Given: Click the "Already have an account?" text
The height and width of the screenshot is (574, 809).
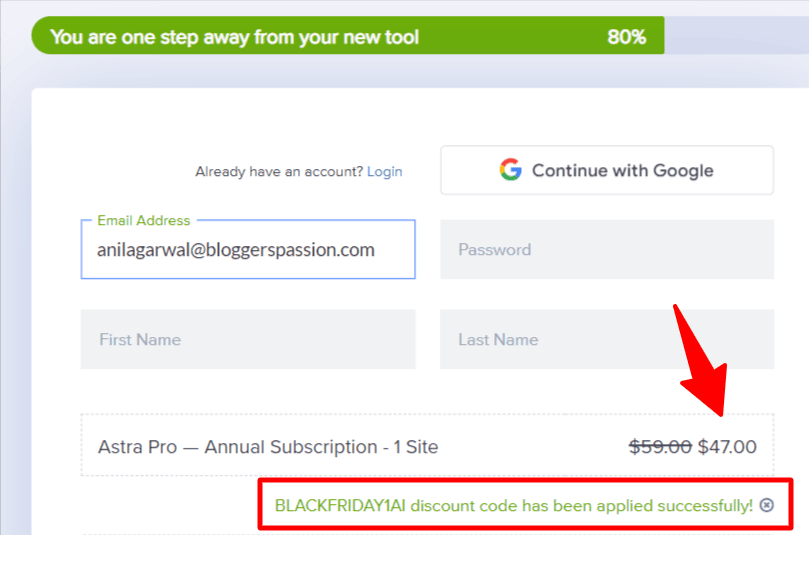Looking at the screenshot, I should tap(279, 172).
